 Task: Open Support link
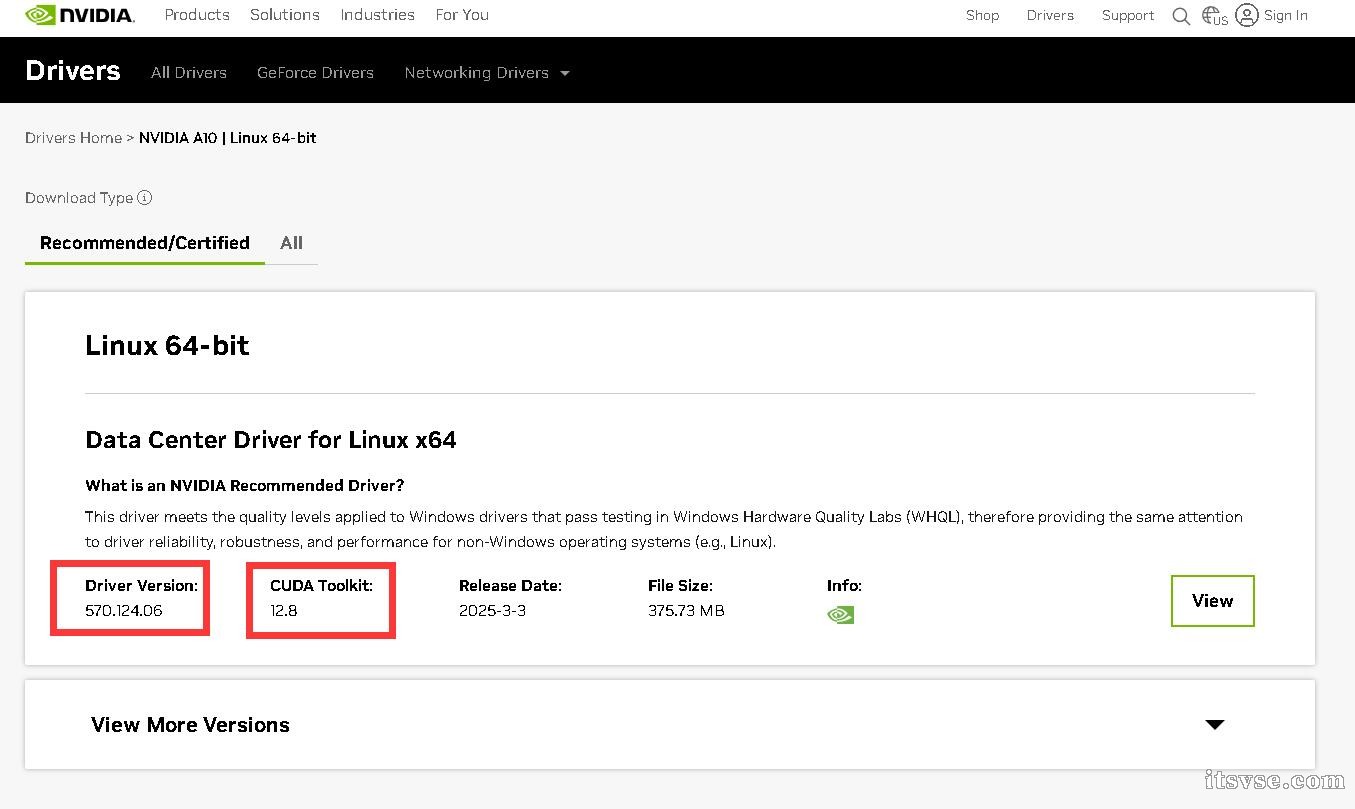pos(1128,15)
